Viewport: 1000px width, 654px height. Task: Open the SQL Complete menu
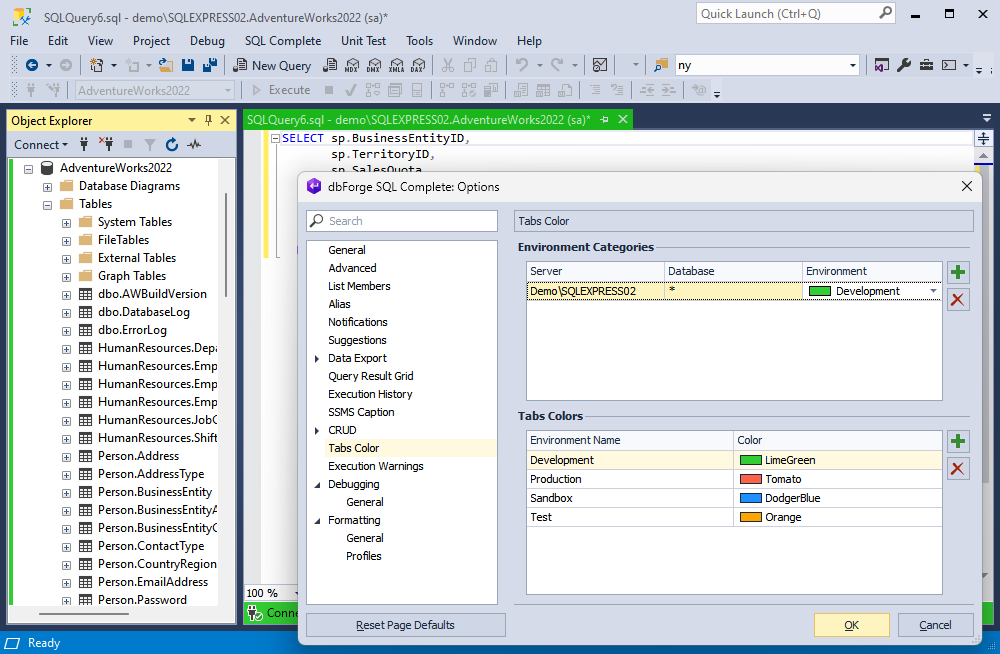click(283, 41)
